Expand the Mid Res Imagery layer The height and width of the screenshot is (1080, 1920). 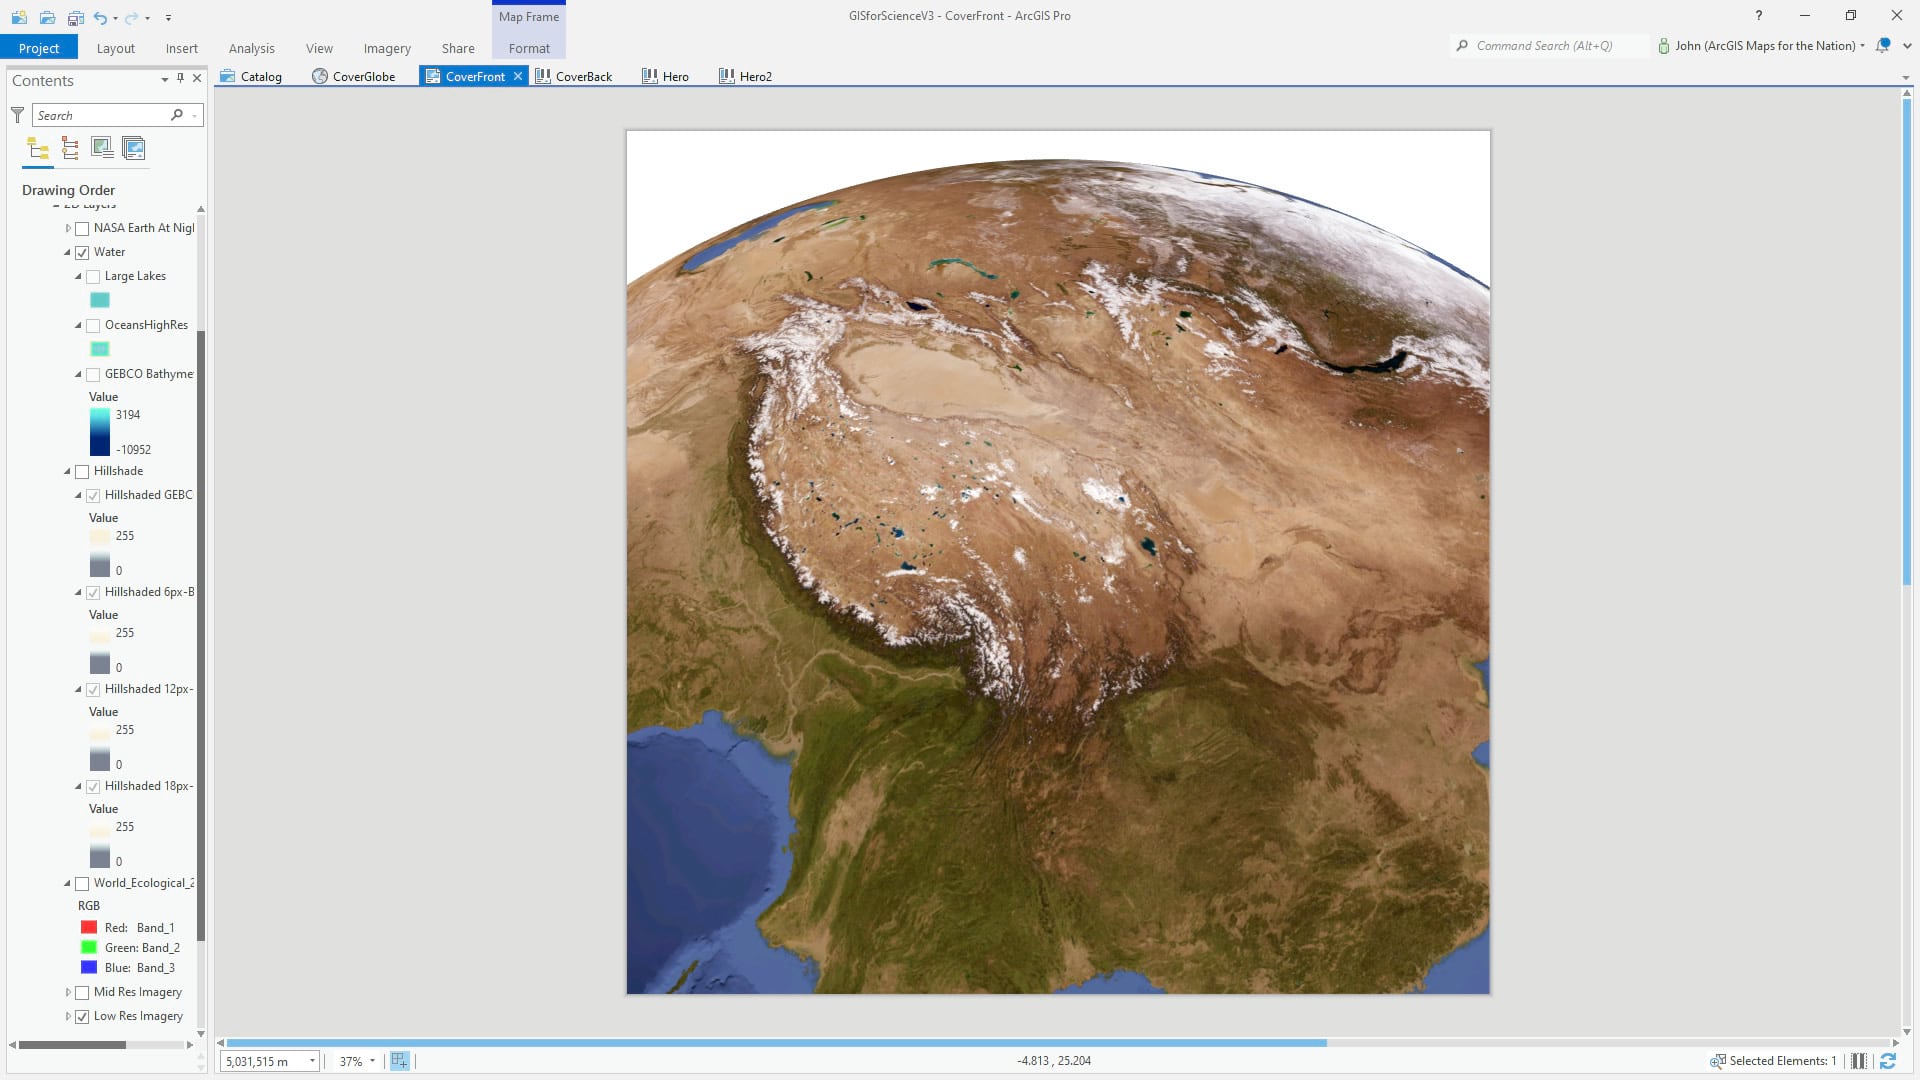(68, 992)
